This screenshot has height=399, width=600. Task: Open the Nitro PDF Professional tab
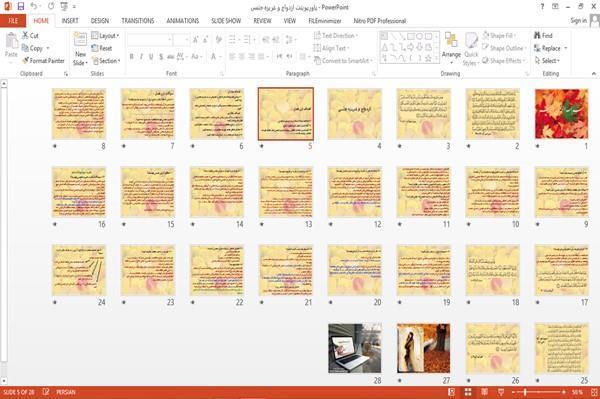pyautogui.click(x=380, y=21)
